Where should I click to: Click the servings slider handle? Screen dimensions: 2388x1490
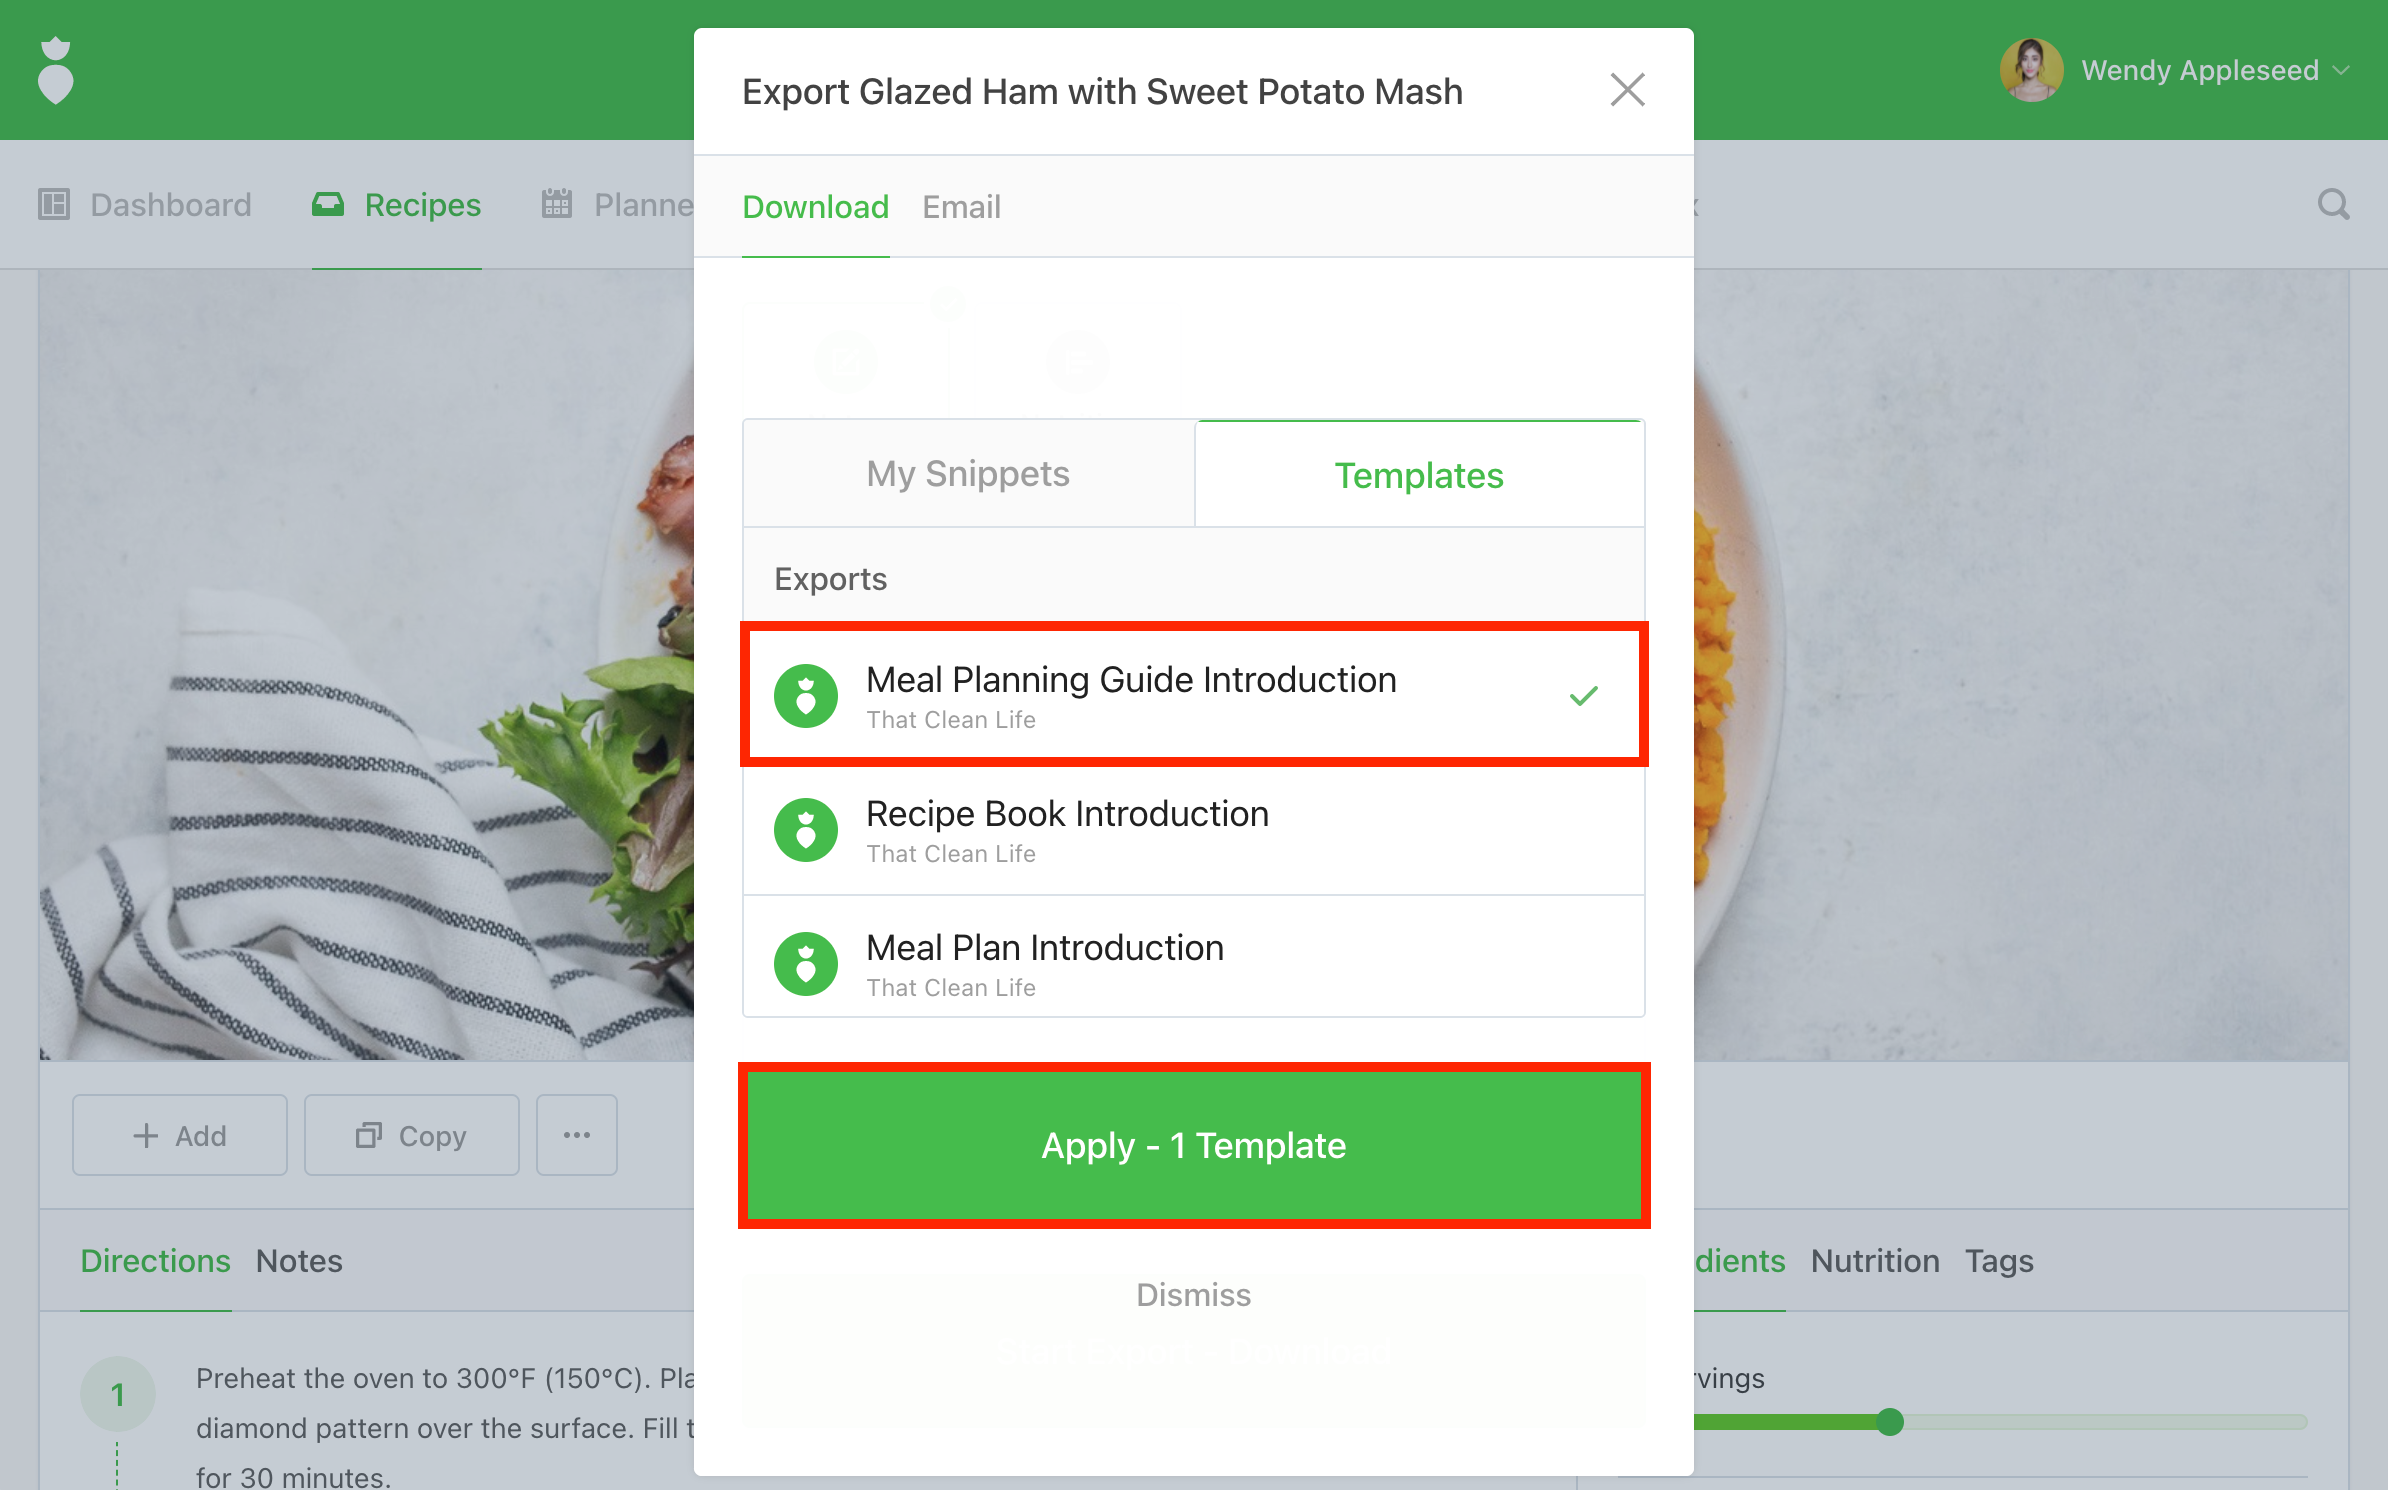click(x=1890, y=1422)
